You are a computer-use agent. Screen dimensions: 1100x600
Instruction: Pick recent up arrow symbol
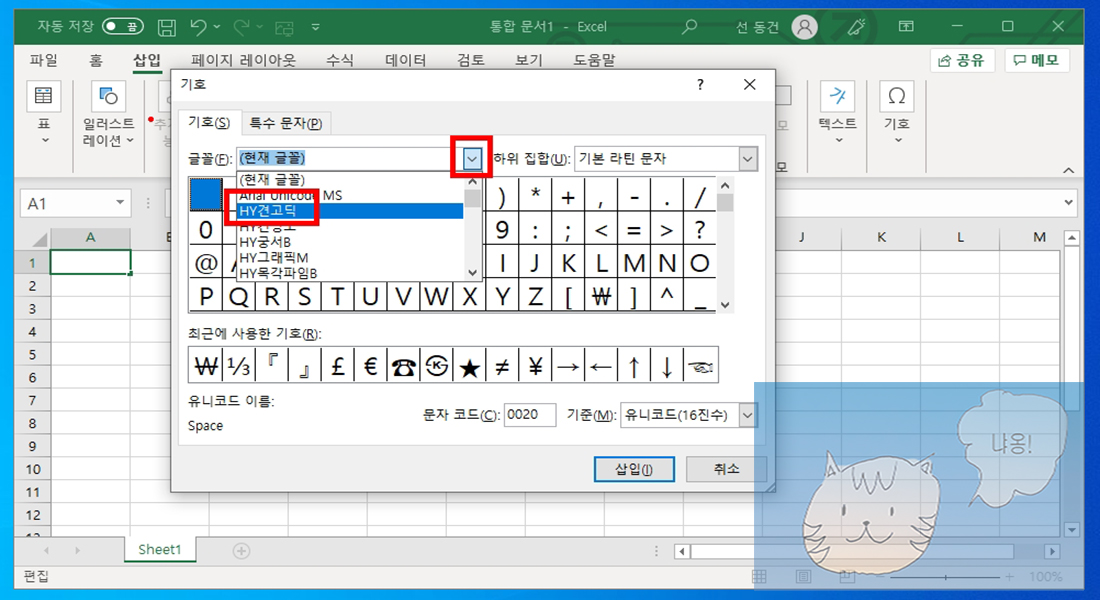[634, 365]
